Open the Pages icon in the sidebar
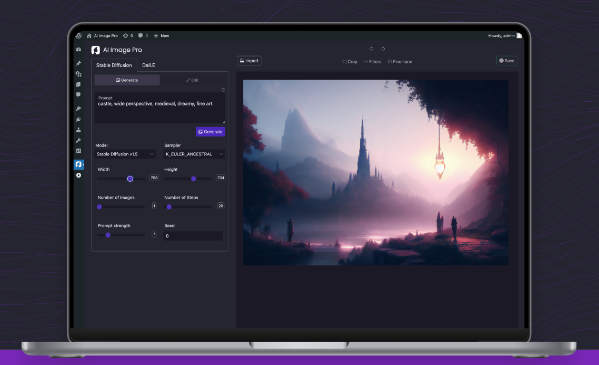The height and width of the screenshot is (365, 599). click(78, 84)
